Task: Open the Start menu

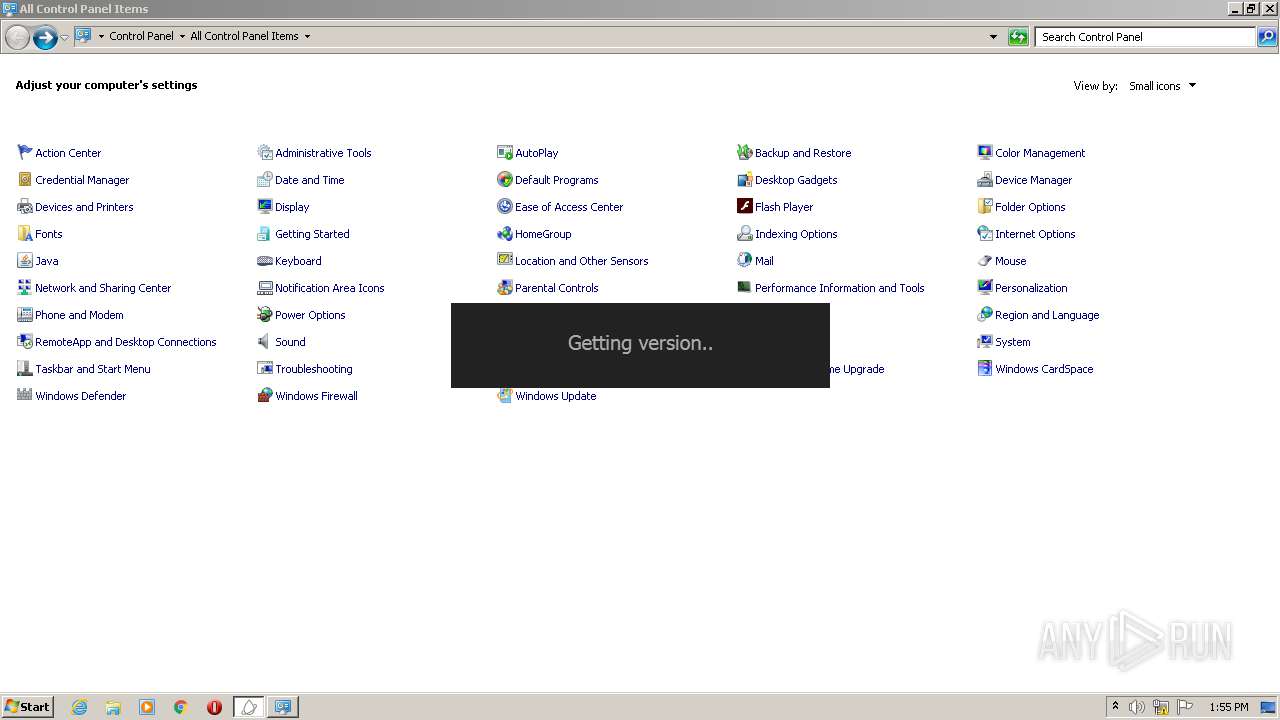Action: (28, 707)
